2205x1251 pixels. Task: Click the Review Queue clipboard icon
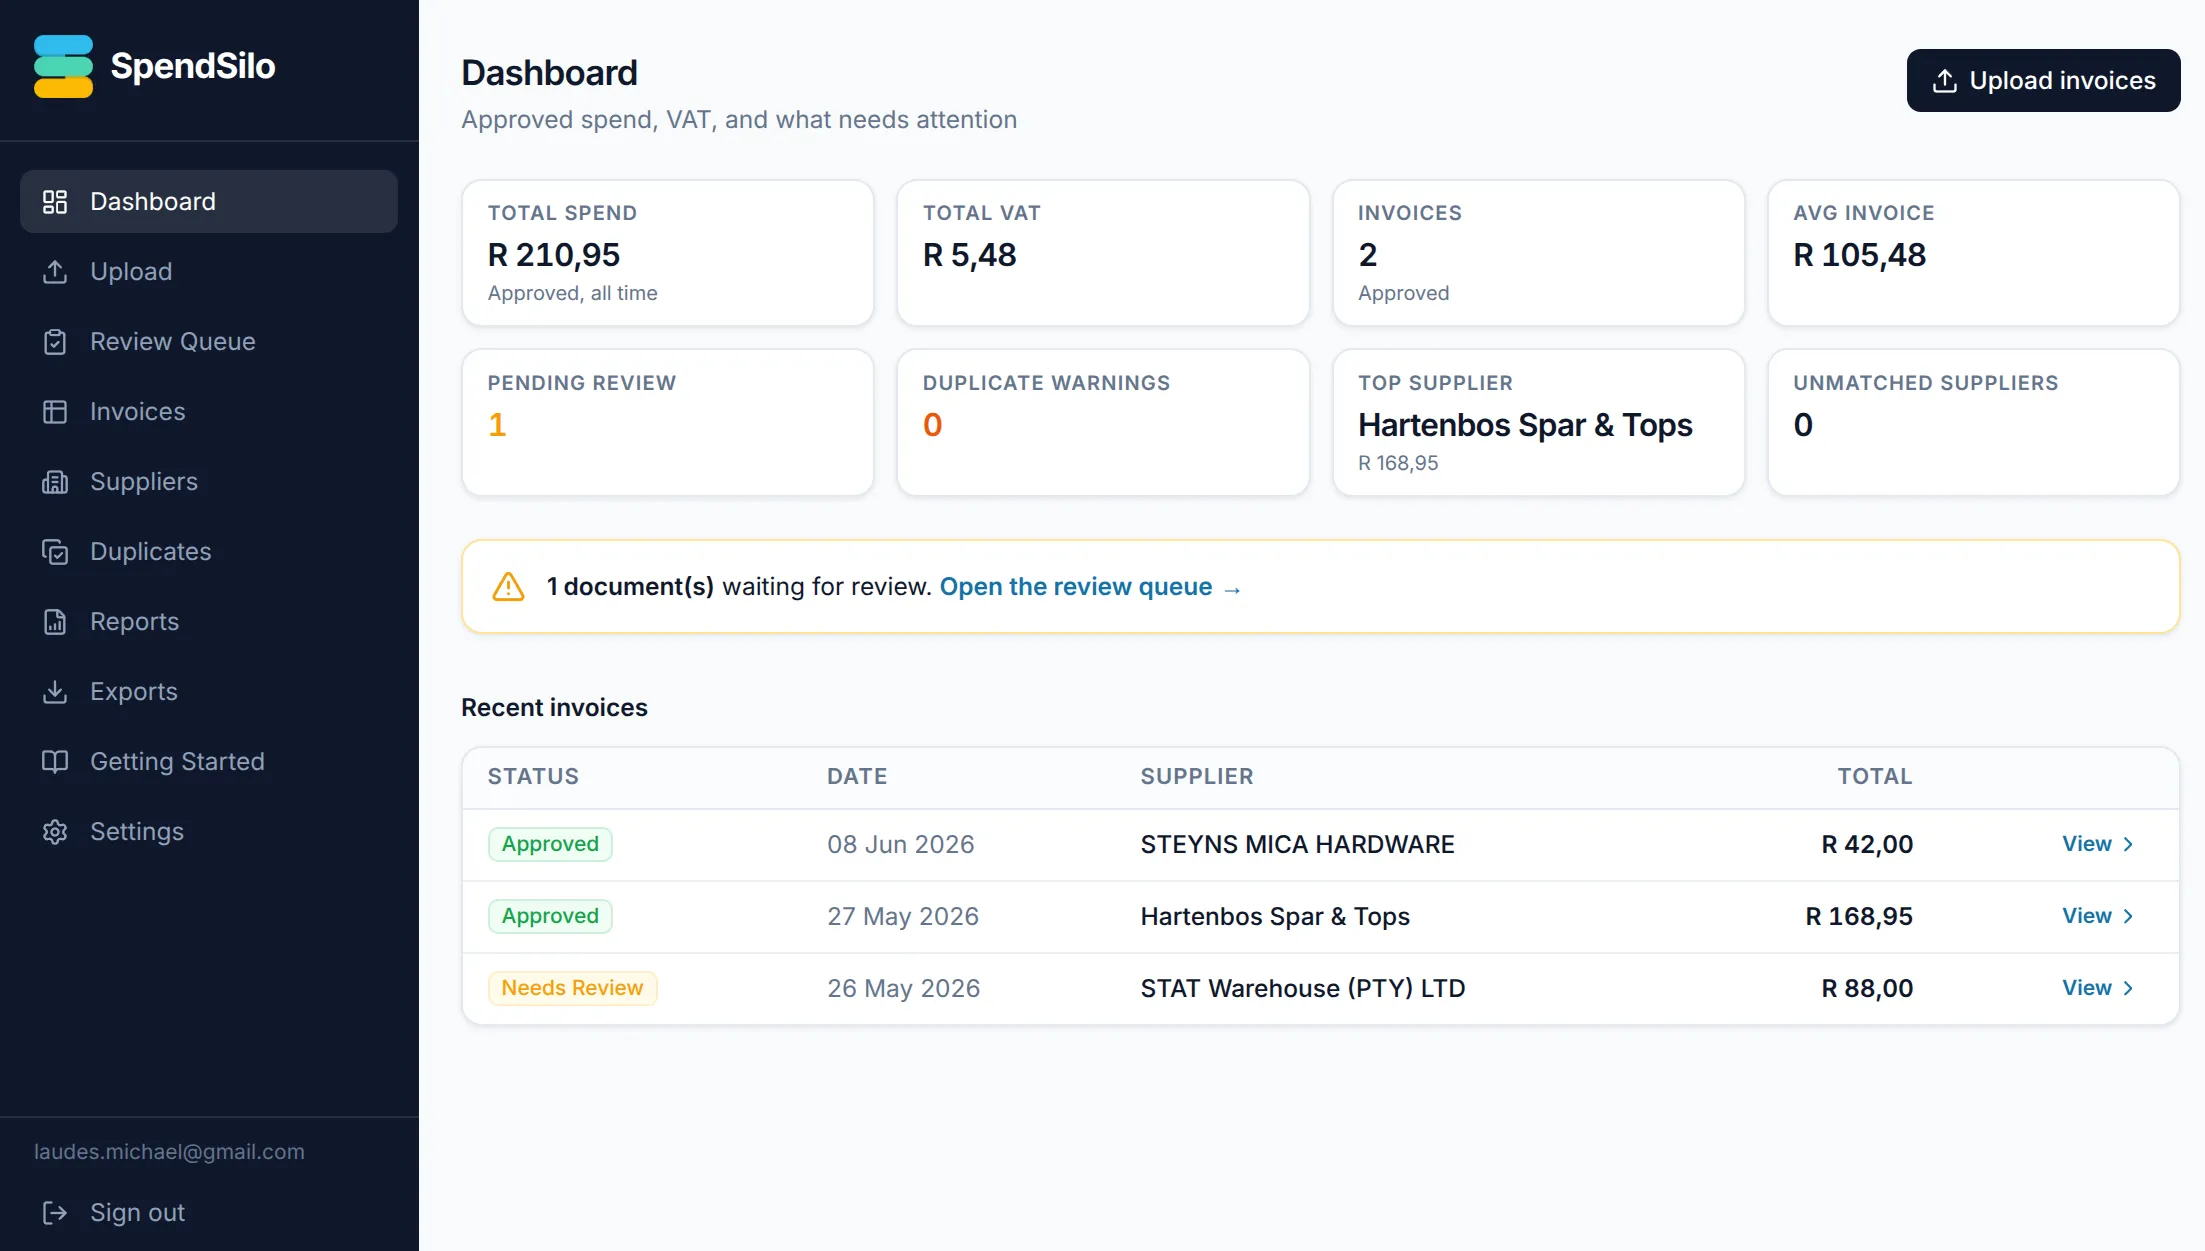55,342
